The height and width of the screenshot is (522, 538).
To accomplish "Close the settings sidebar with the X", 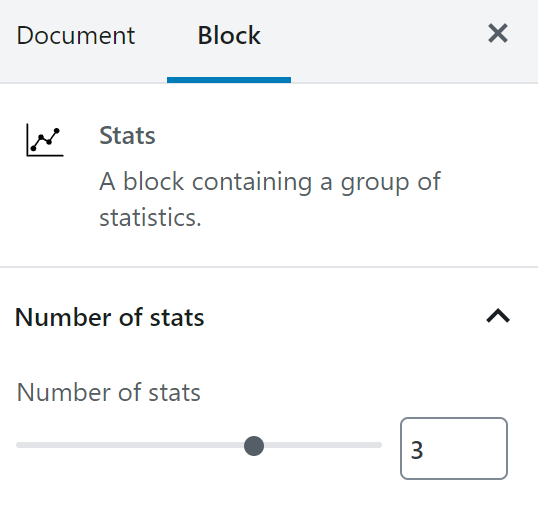I will tap(498, 34).
